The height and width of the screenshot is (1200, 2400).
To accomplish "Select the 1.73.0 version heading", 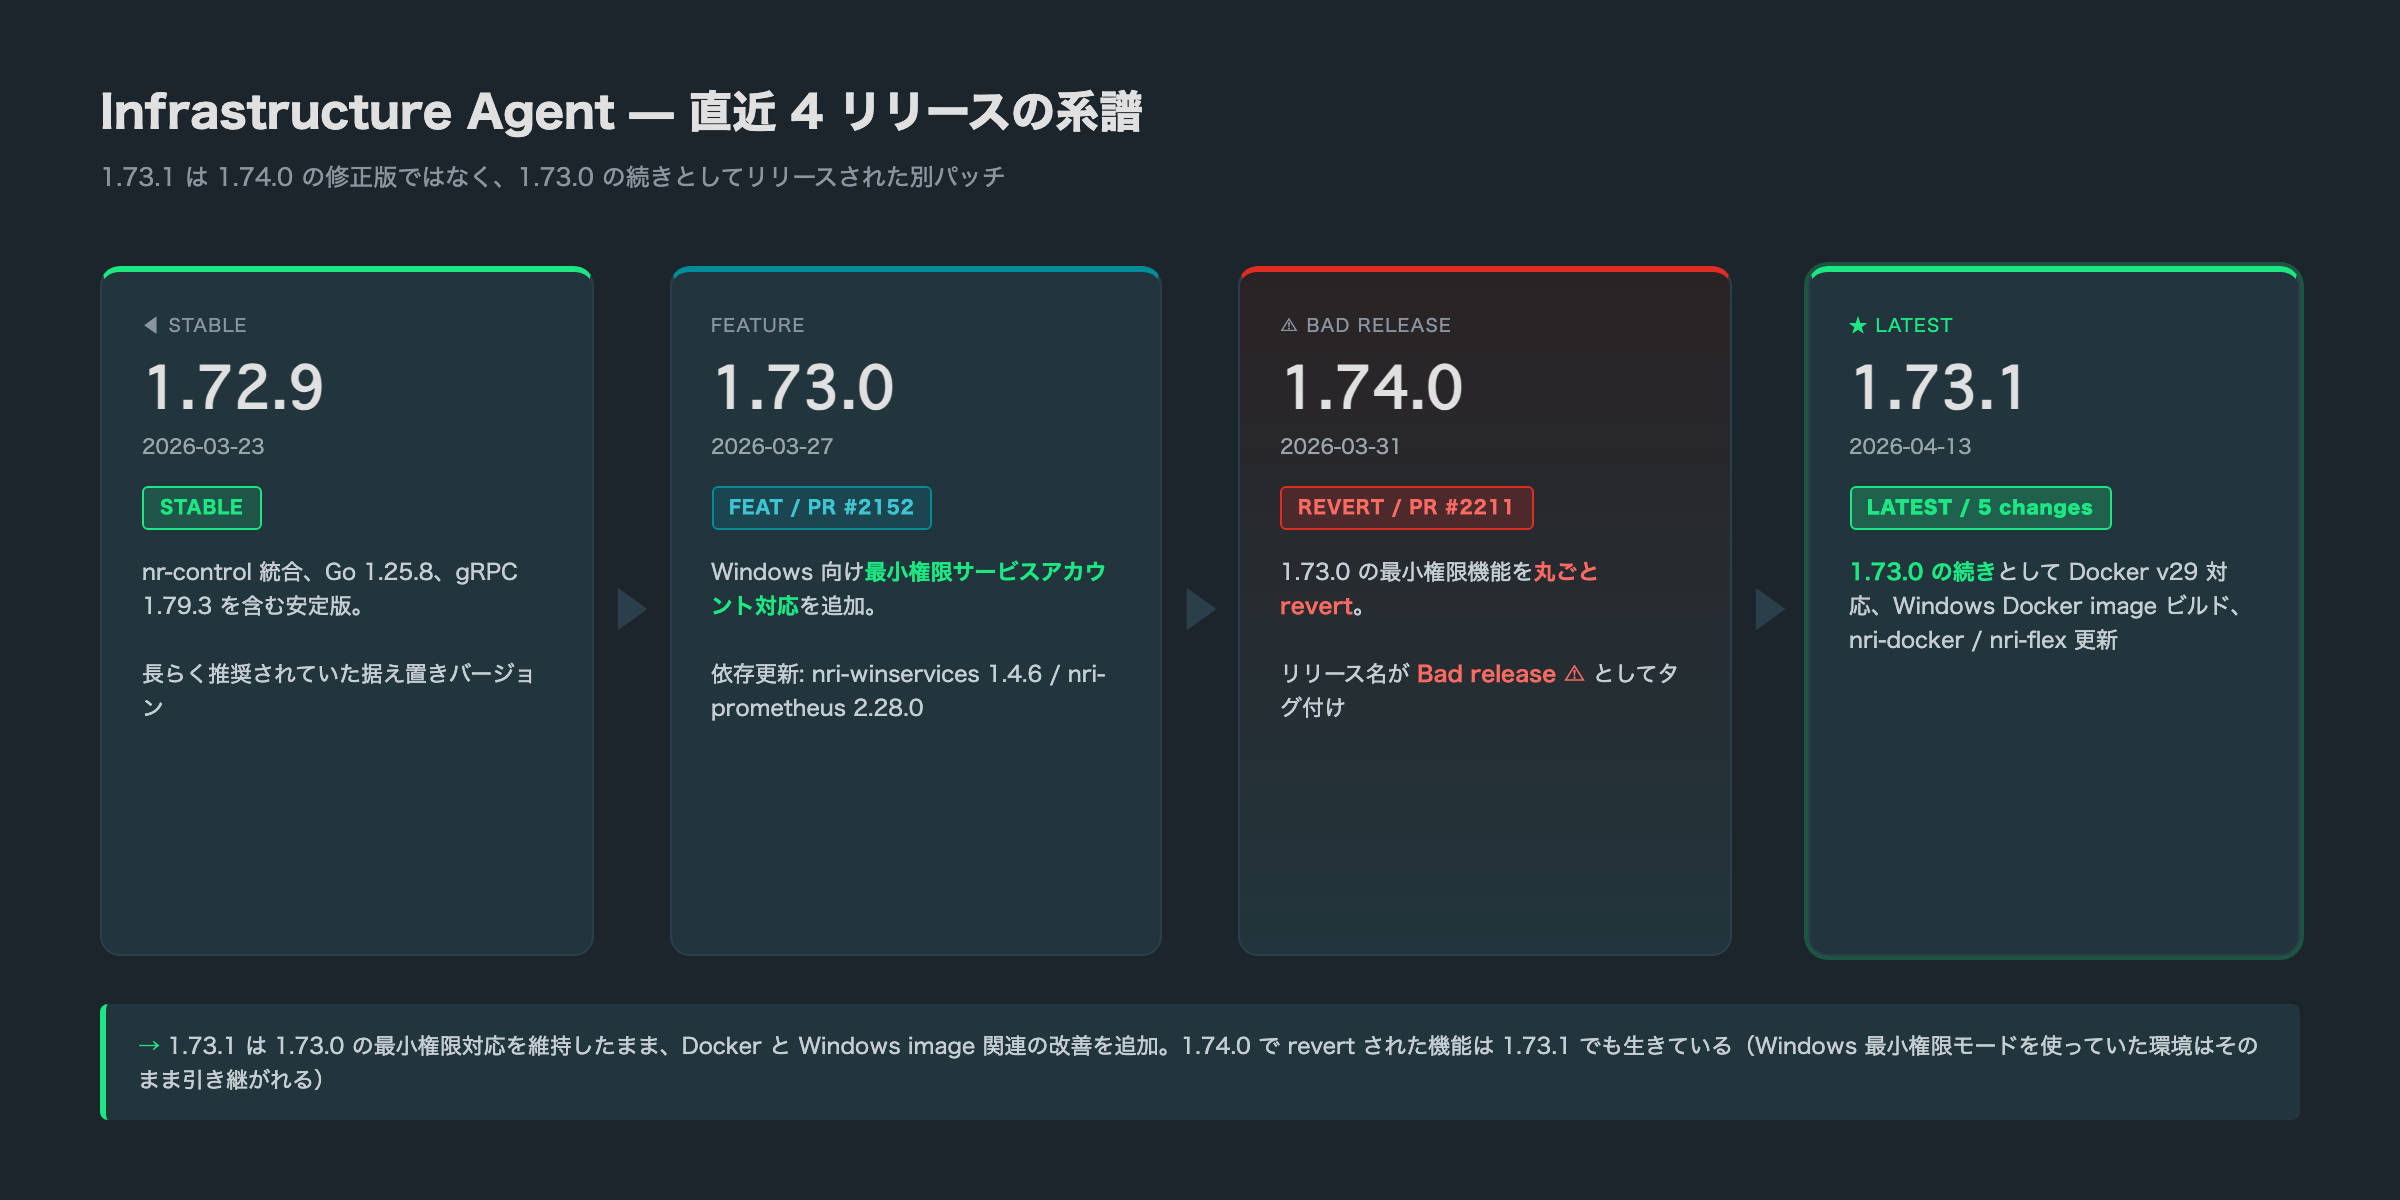I will pos(803,388).
